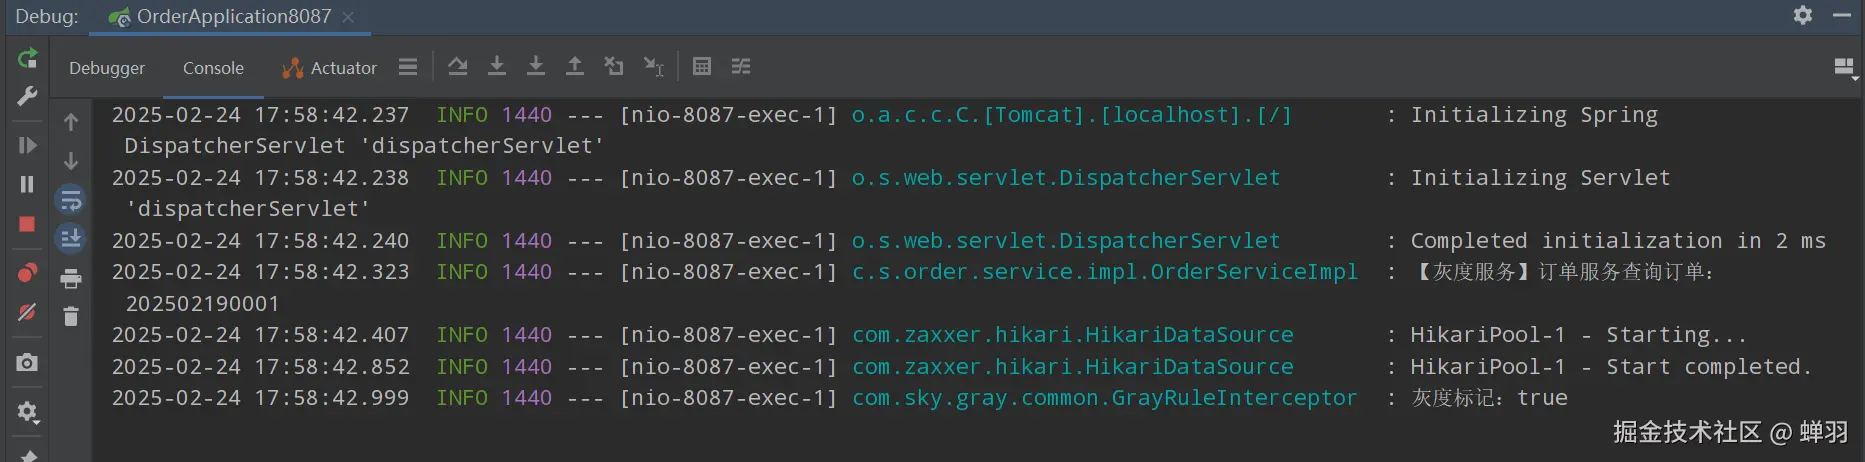This screenshot has height=462, width=1865.
Task: Switch to the Debugger tab
Action: pos(107,68)
